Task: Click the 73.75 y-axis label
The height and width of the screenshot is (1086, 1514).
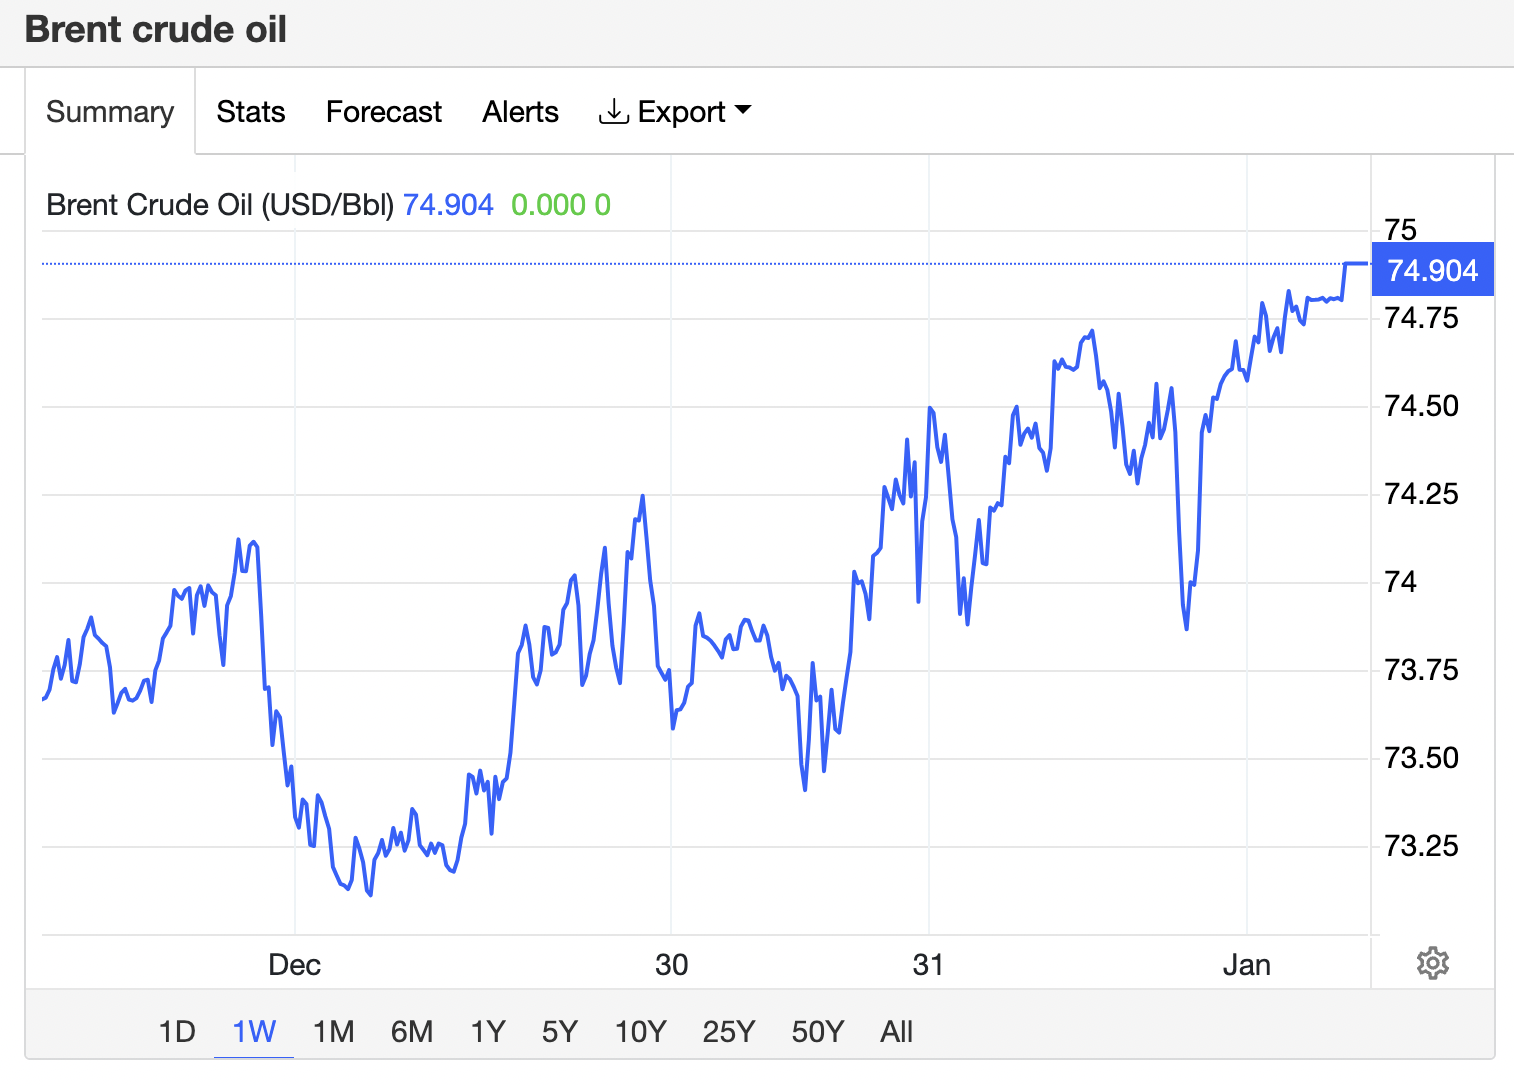Action: [1421, 670]
